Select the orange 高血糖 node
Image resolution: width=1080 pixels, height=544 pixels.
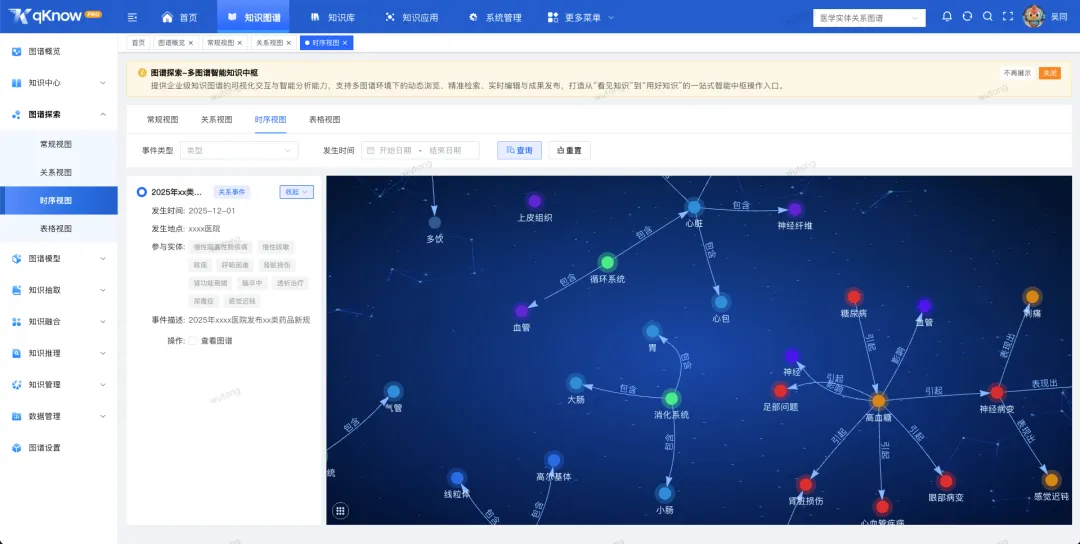pyautogui.click(x=878, y=400)
